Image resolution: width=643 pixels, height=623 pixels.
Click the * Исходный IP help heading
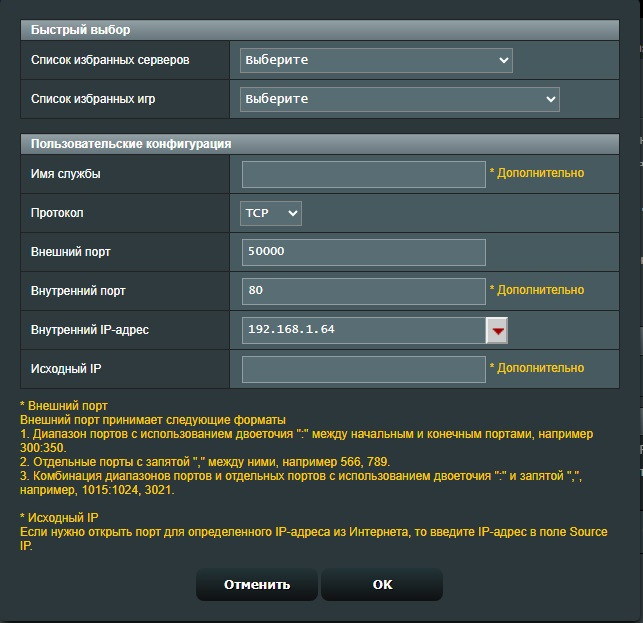[61, 518]
